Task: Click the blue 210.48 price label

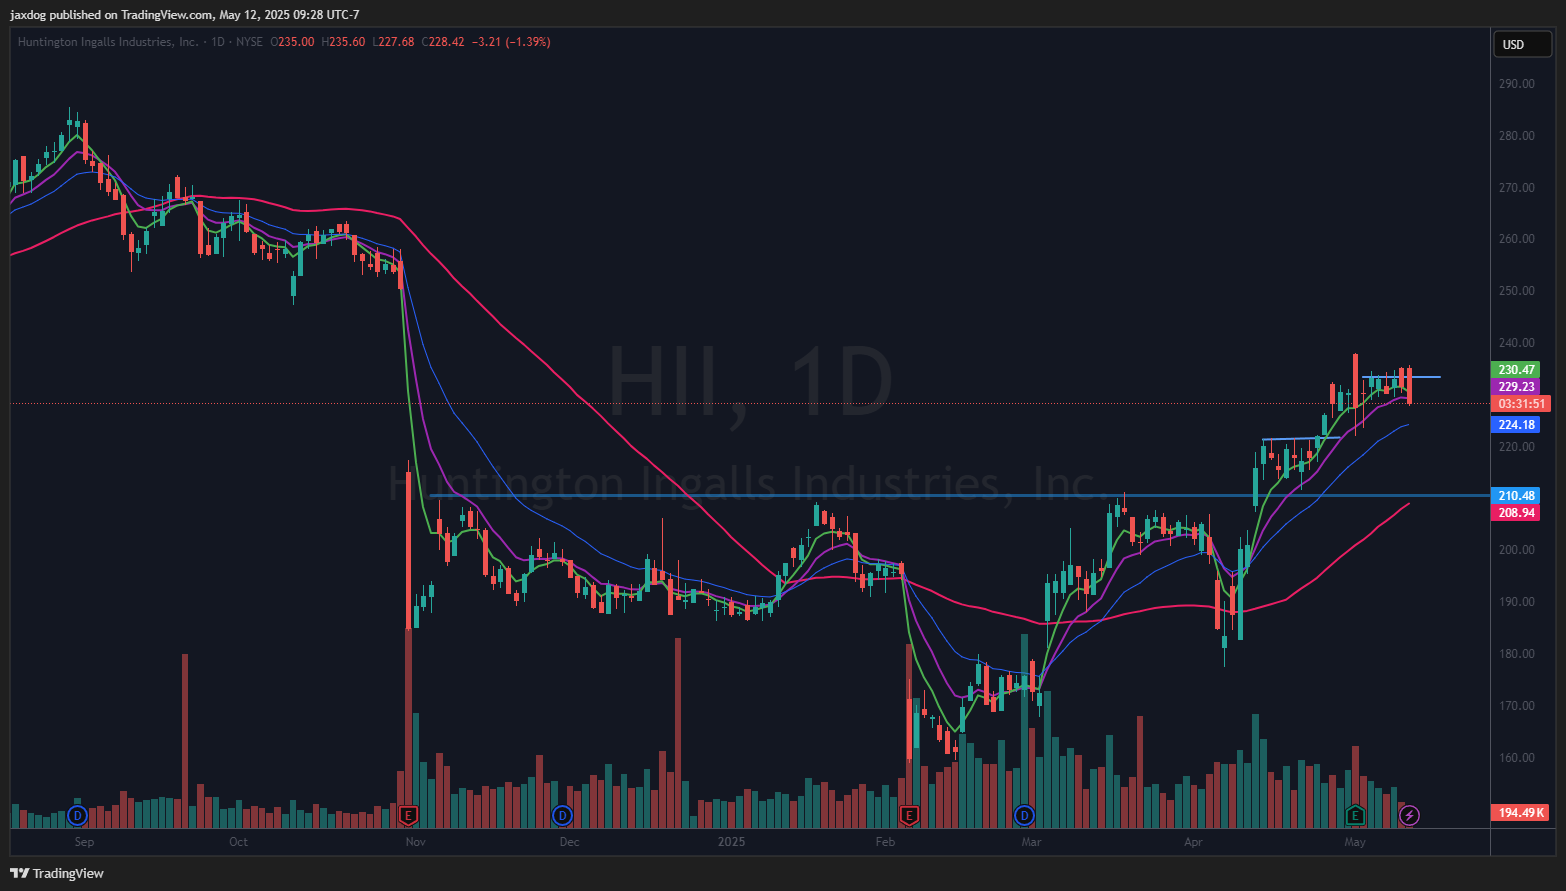Action: pos(1516,496)
